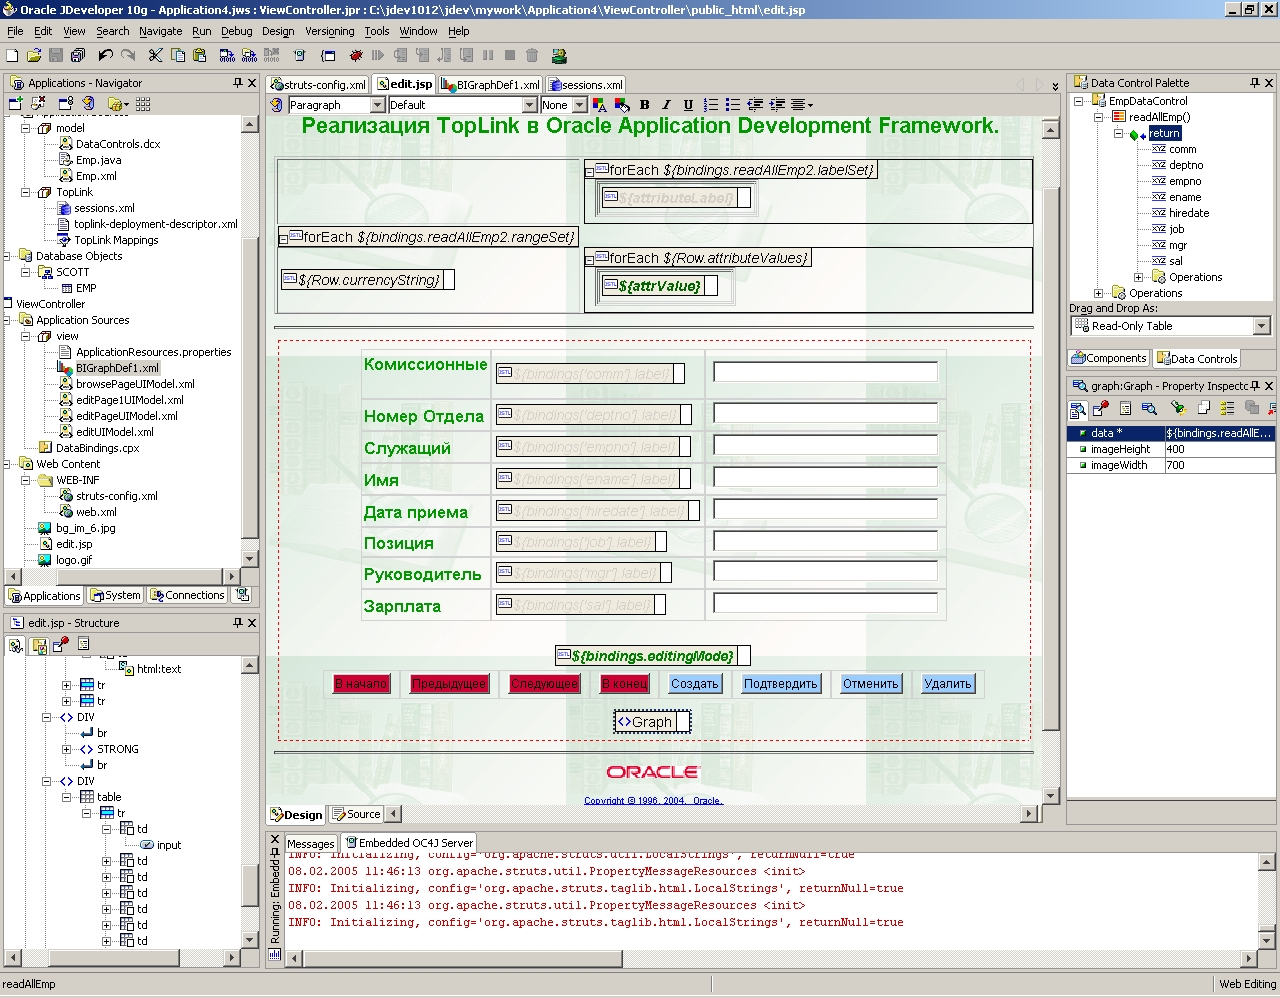Pin the Structure panel
Image resolution: width=1280 pixels, height=998 pixels.
(238, 623)
